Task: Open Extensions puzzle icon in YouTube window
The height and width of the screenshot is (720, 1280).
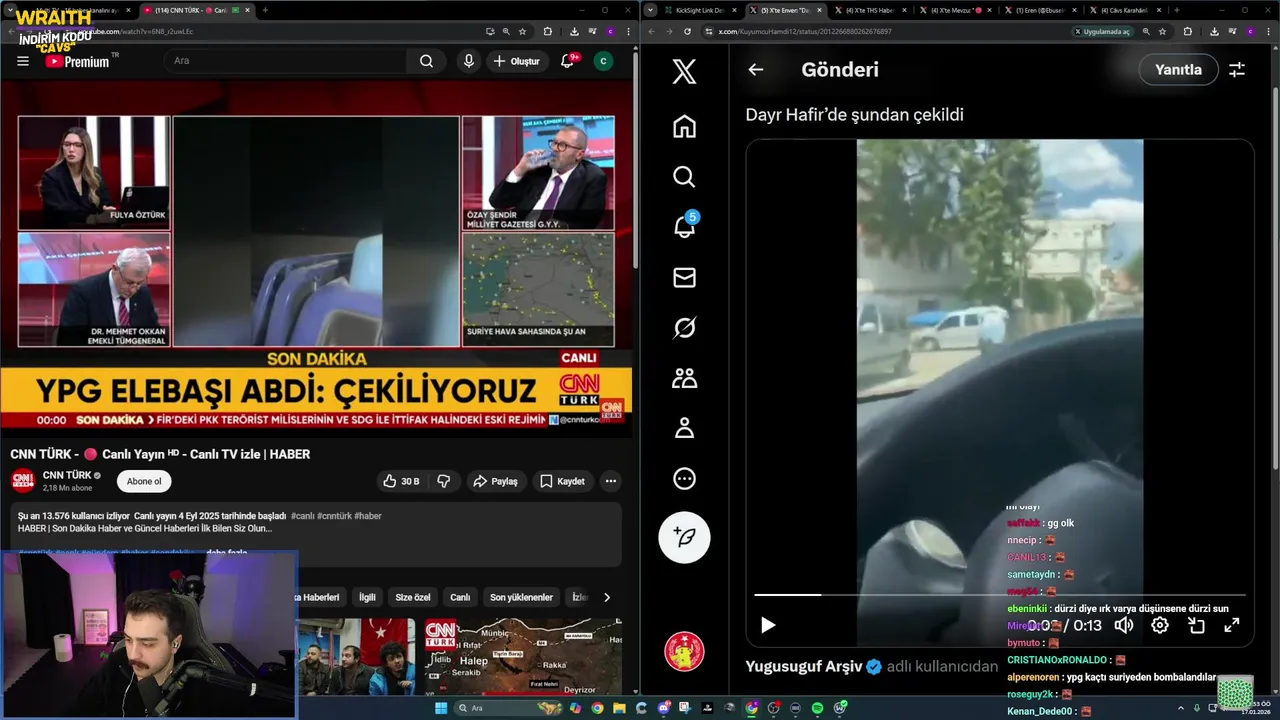Action: [x=547, y=31]
